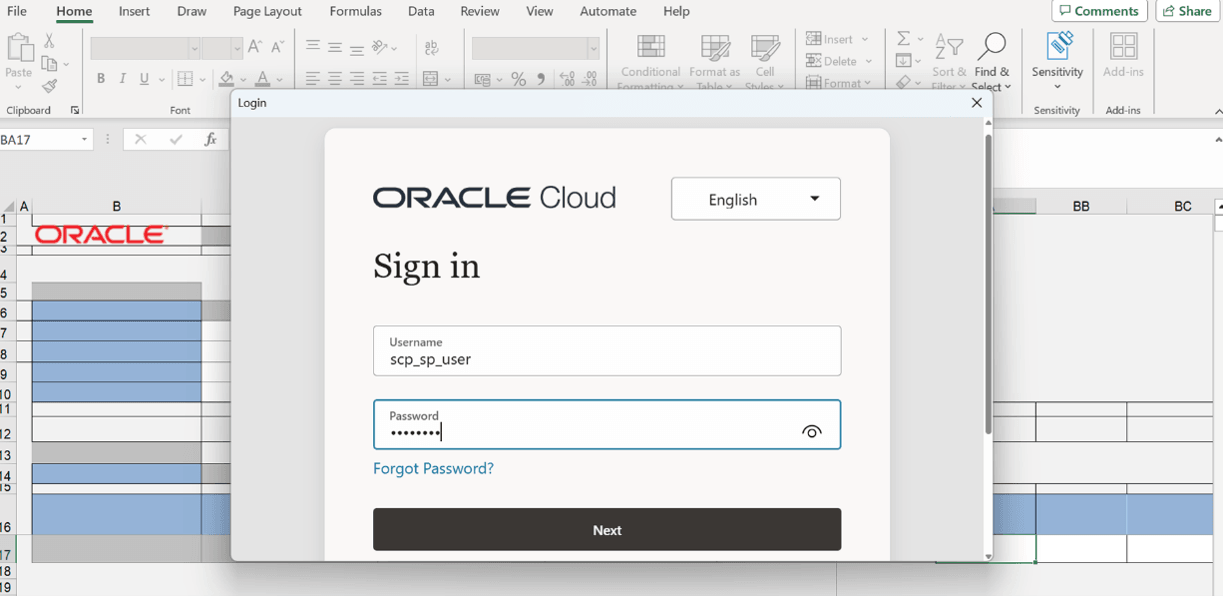
Task: Switch to the Data tab
Action: point(421,11)
